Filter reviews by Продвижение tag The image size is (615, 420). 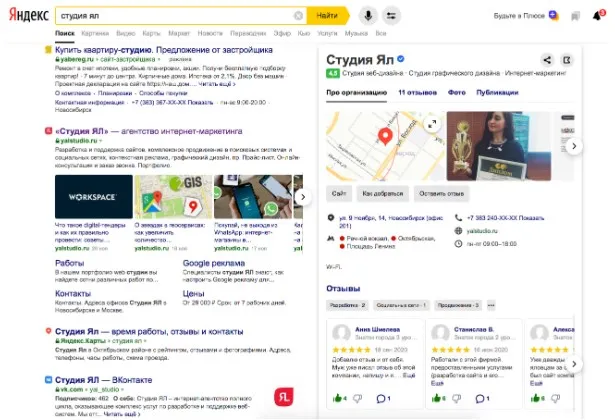[458, 305]
